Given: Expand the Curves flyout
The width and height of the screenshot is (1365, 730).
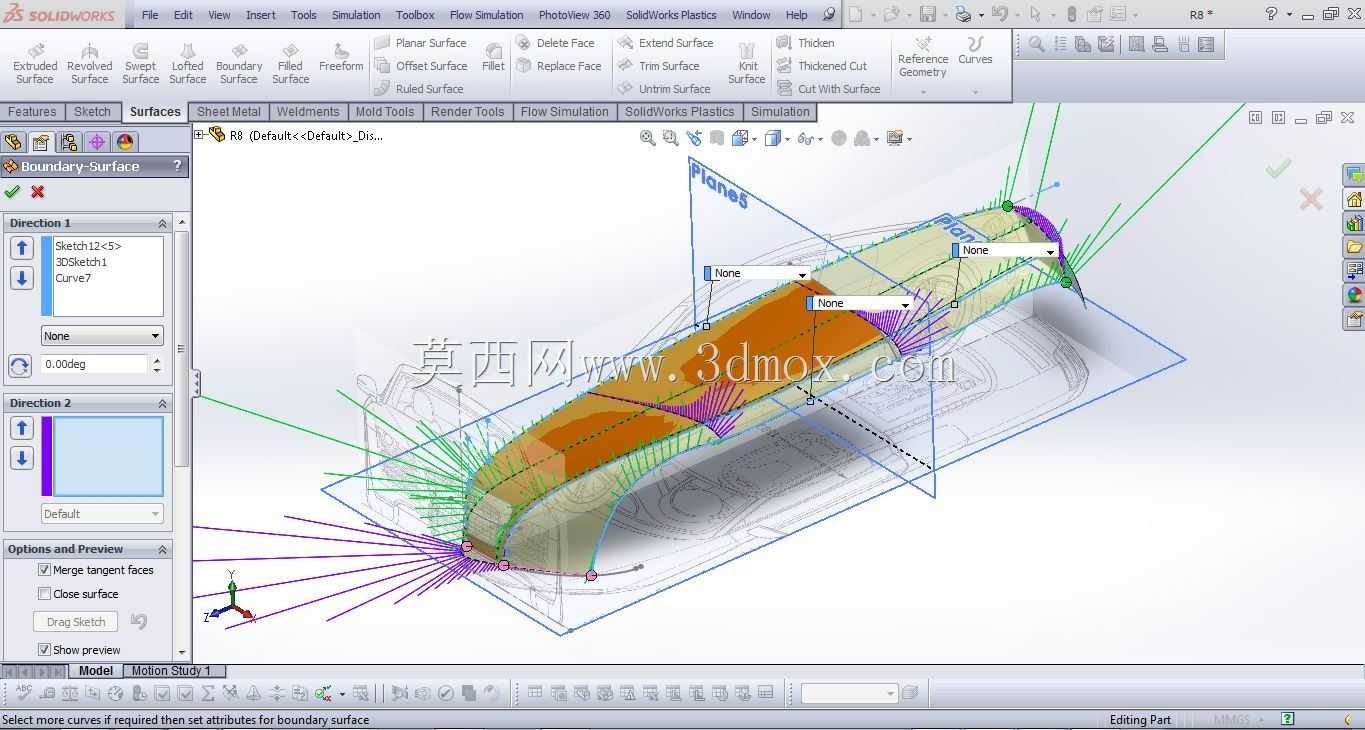Looking at the screenshot, I should 975,93.
